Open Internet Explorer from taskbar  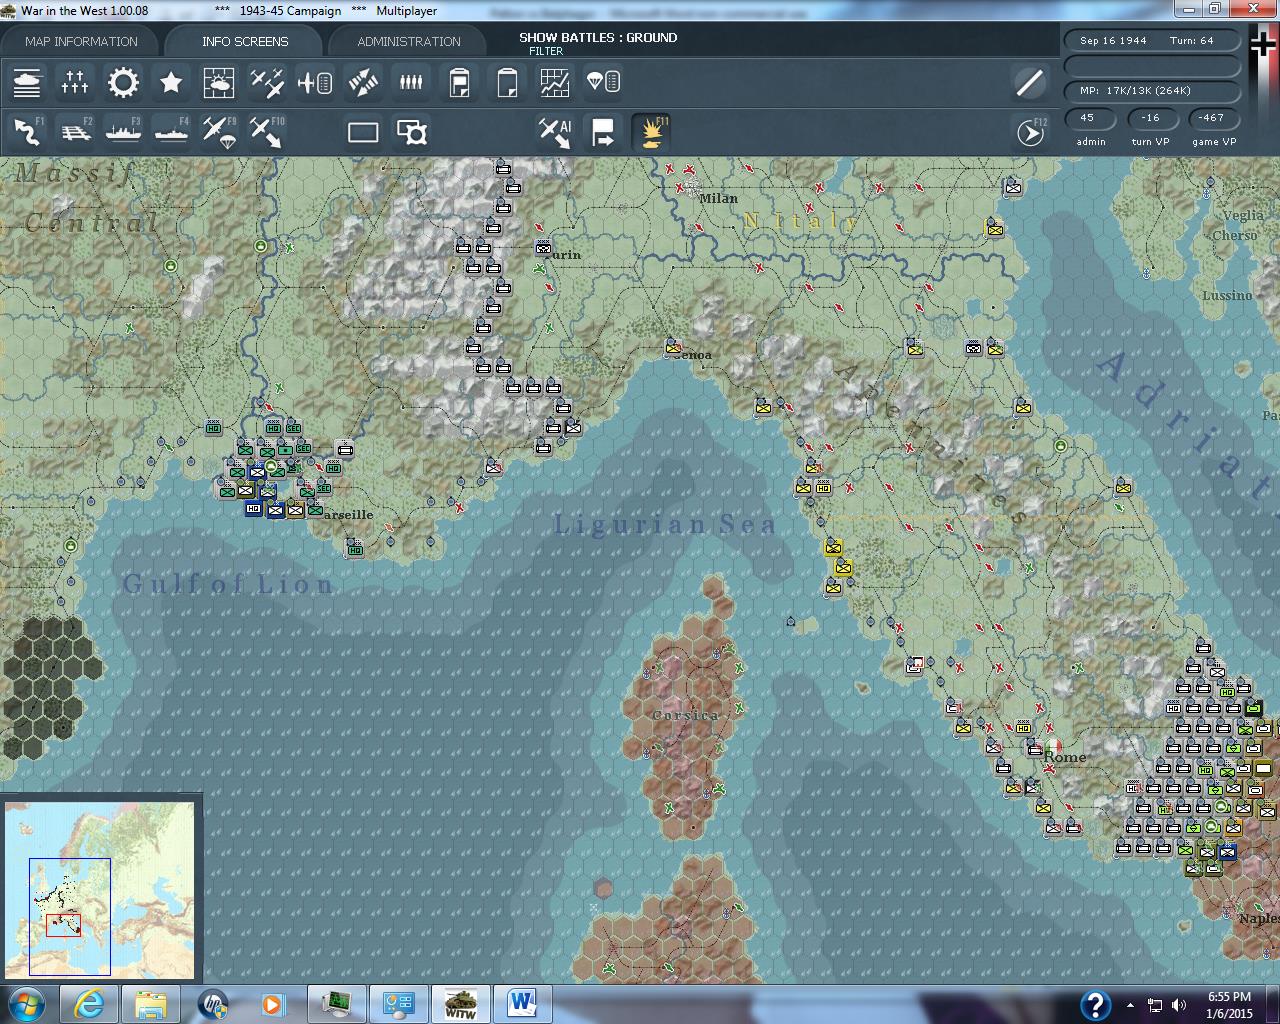[x=88, y=1004]
